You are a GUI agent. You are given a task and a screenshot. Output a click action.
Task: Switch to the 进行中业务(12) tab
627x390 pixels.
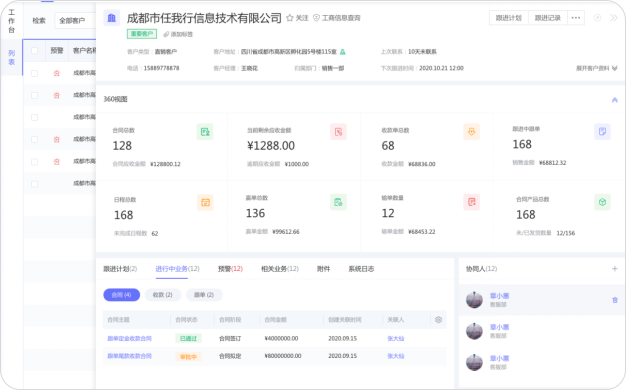click(x=177, y=269)
